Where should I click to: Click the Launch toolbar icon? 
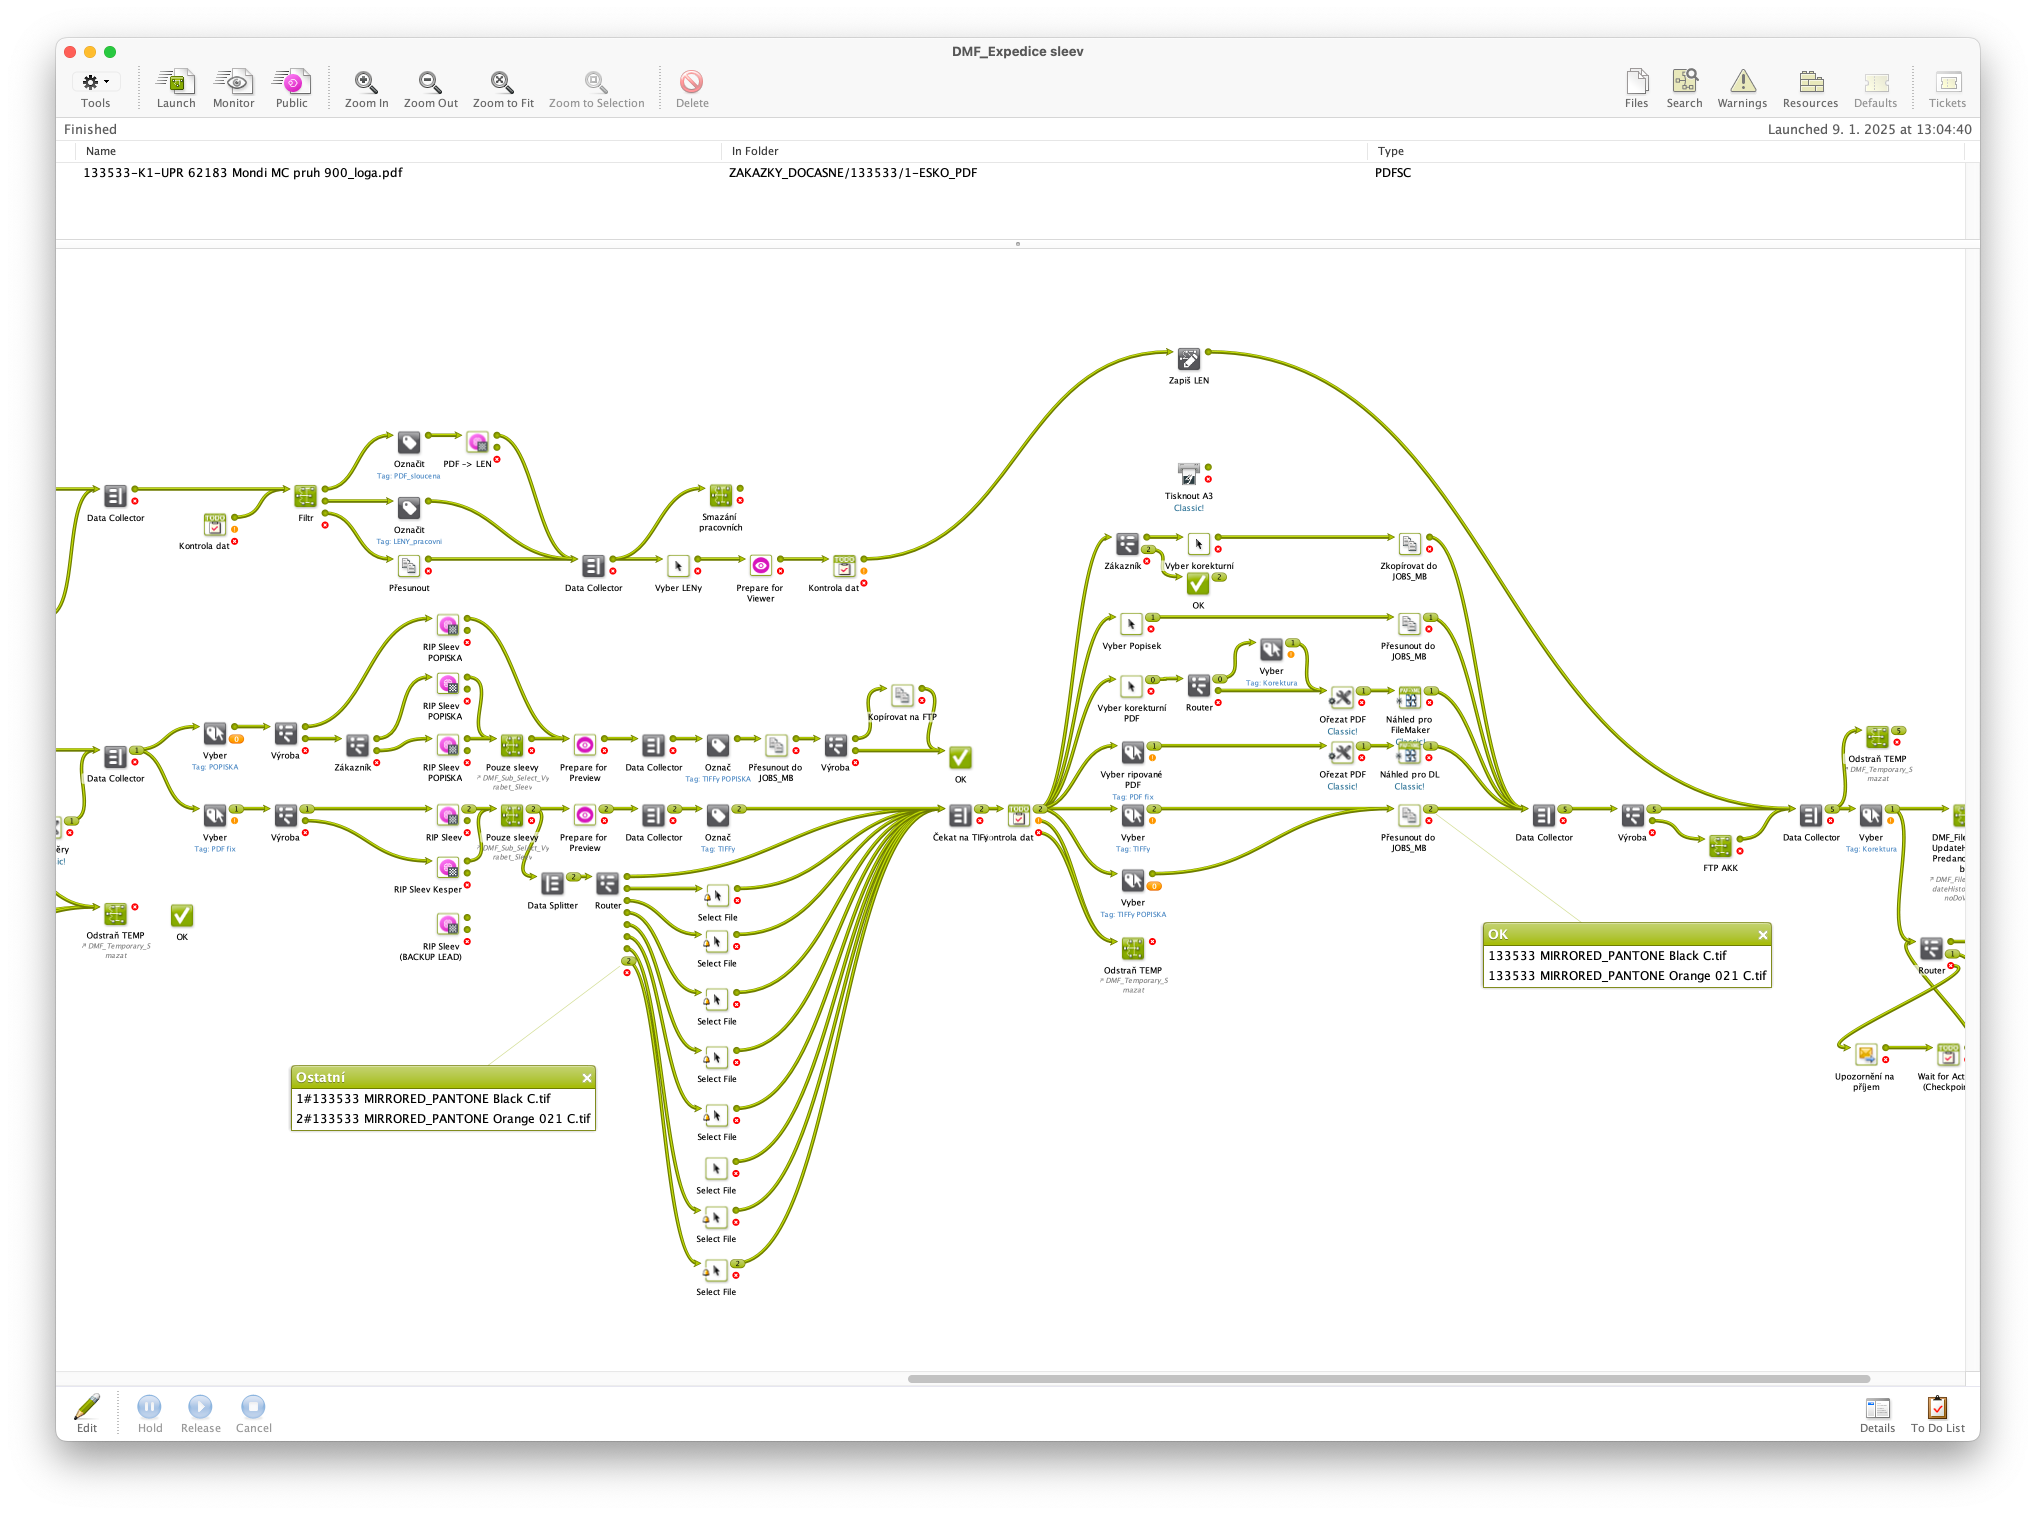pos(176,82)
